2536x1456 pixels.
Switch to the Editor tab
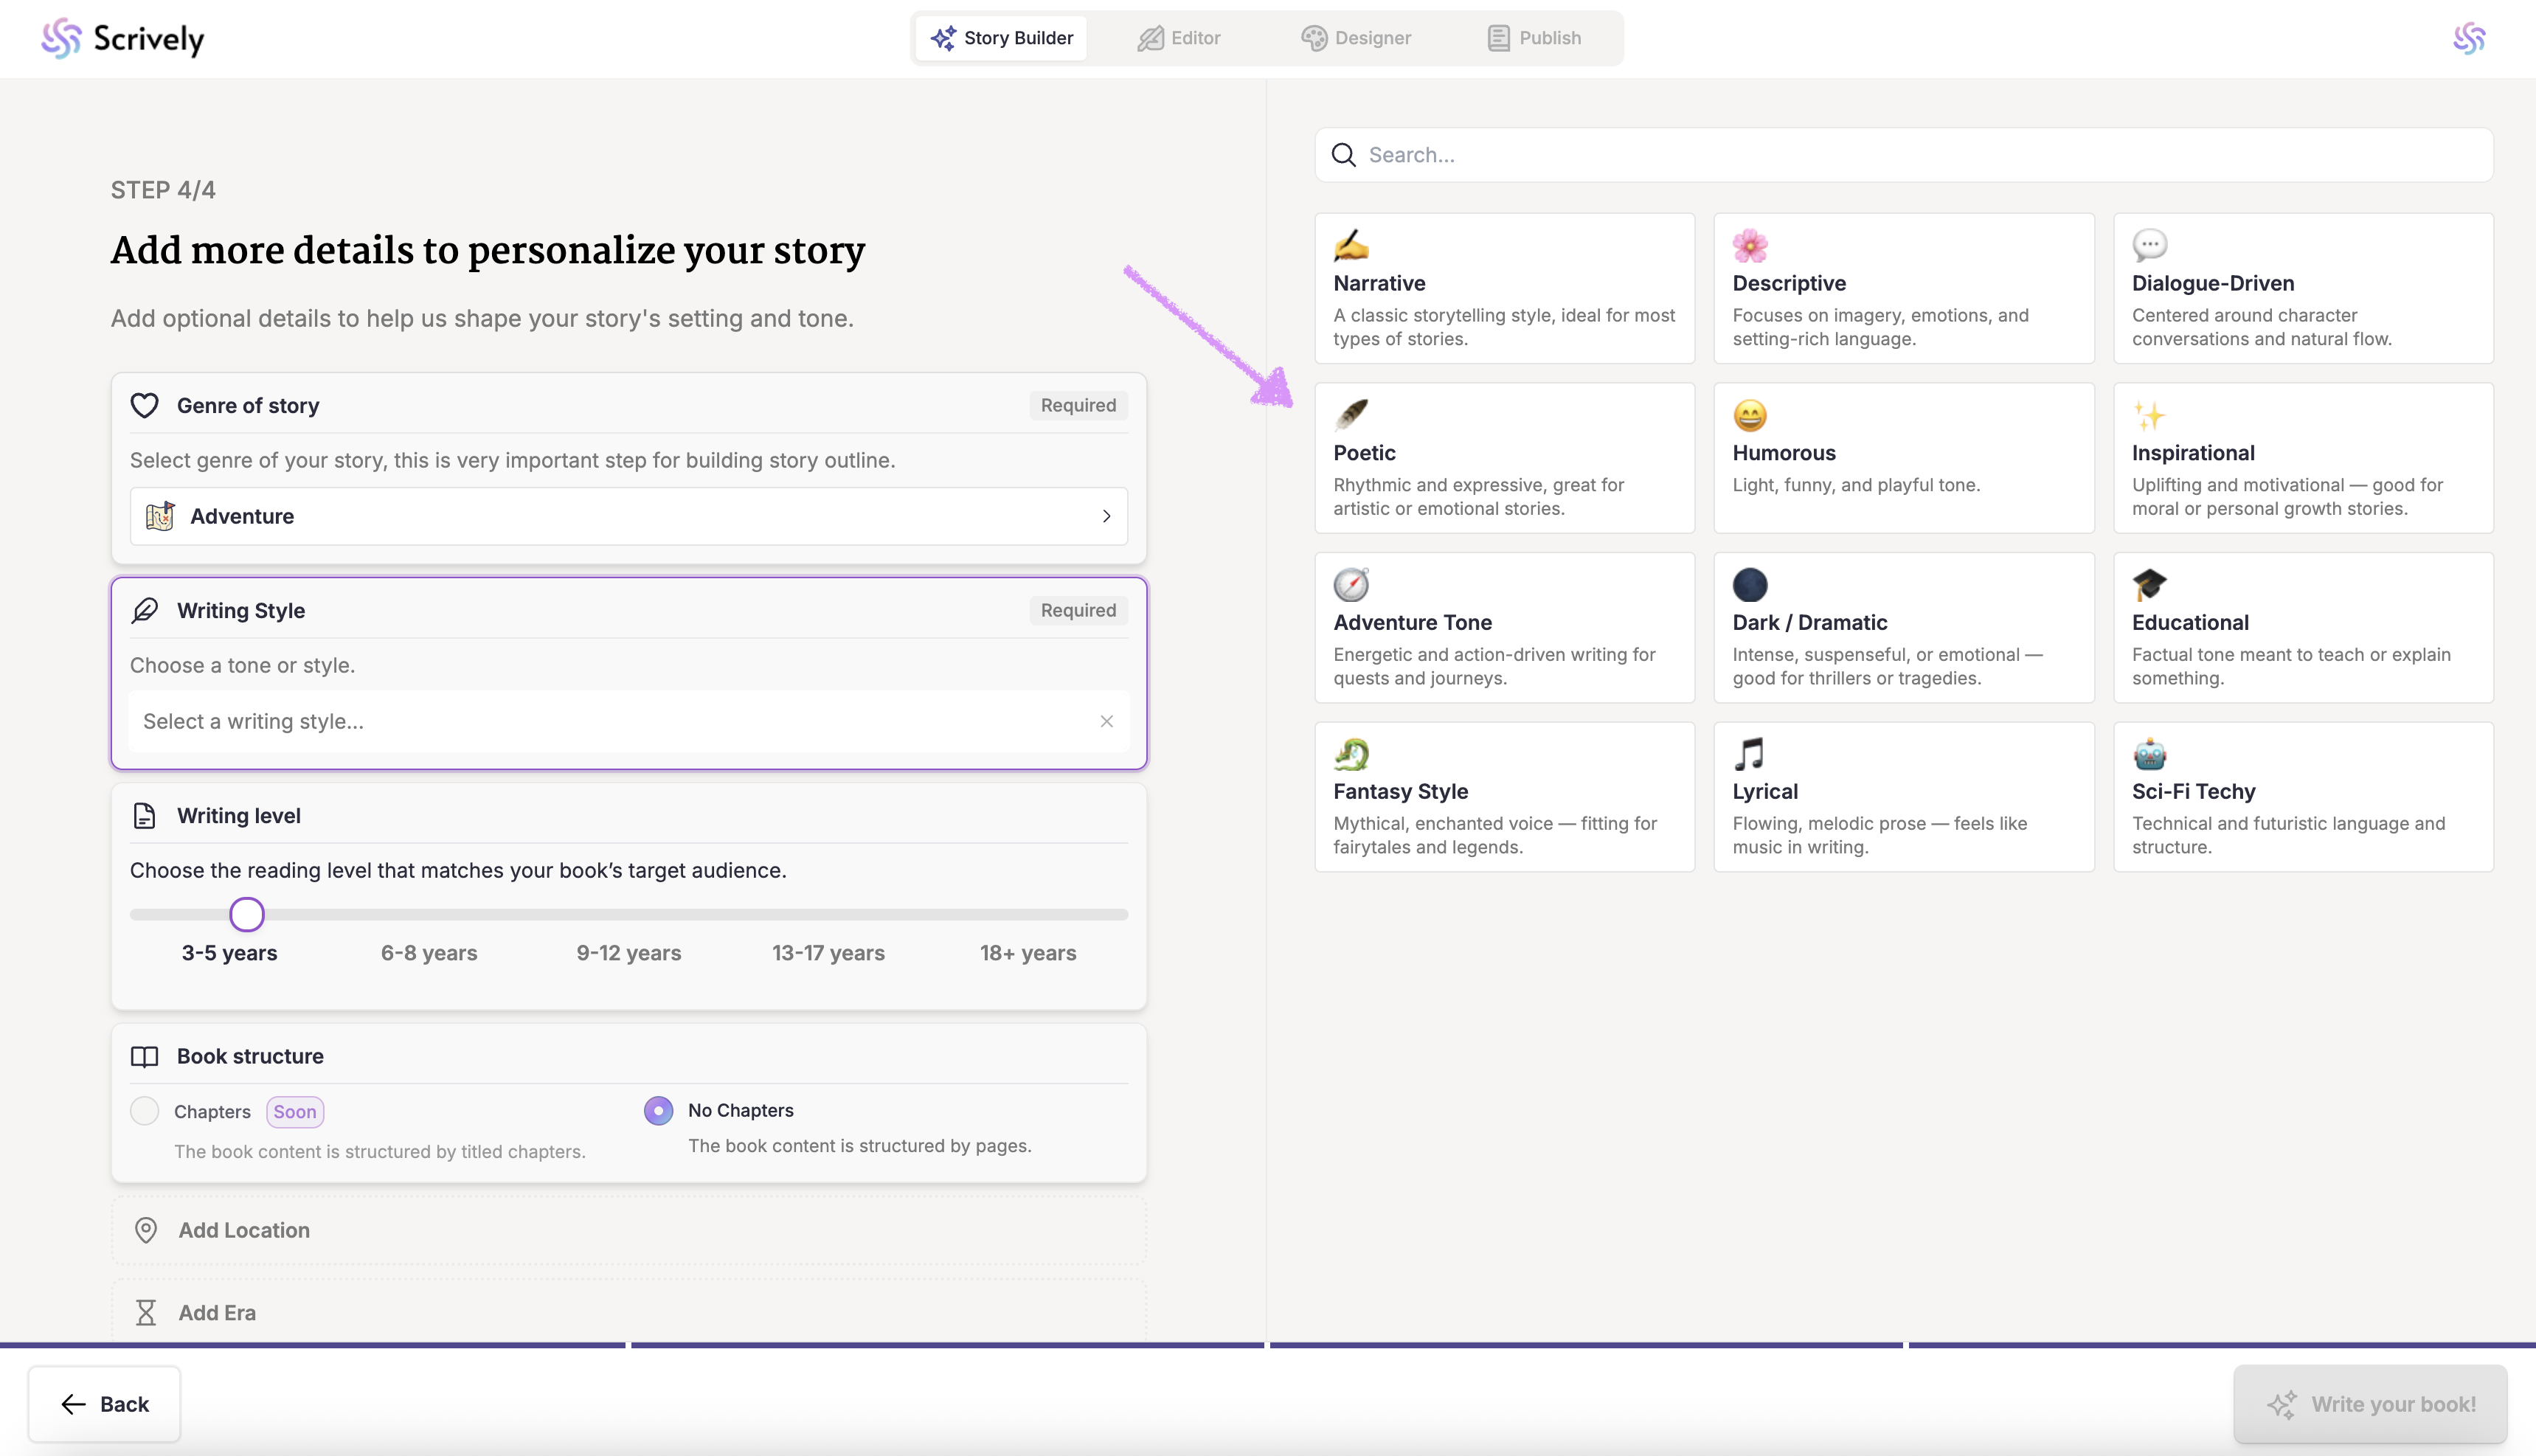1179,38
